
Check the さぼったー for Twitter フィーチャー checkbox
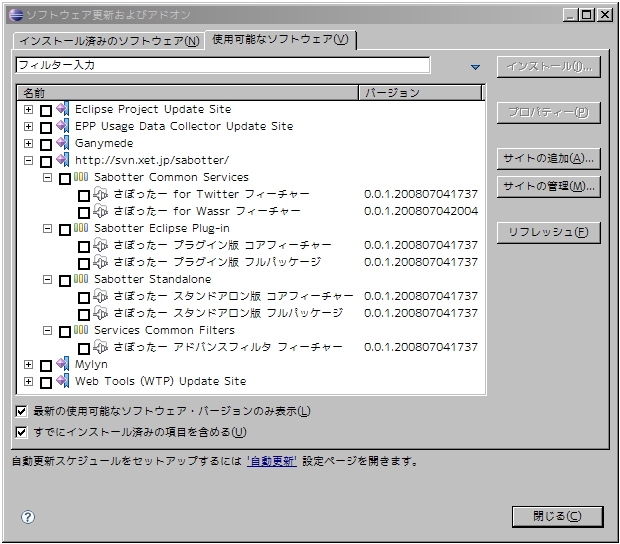(84, 196)
